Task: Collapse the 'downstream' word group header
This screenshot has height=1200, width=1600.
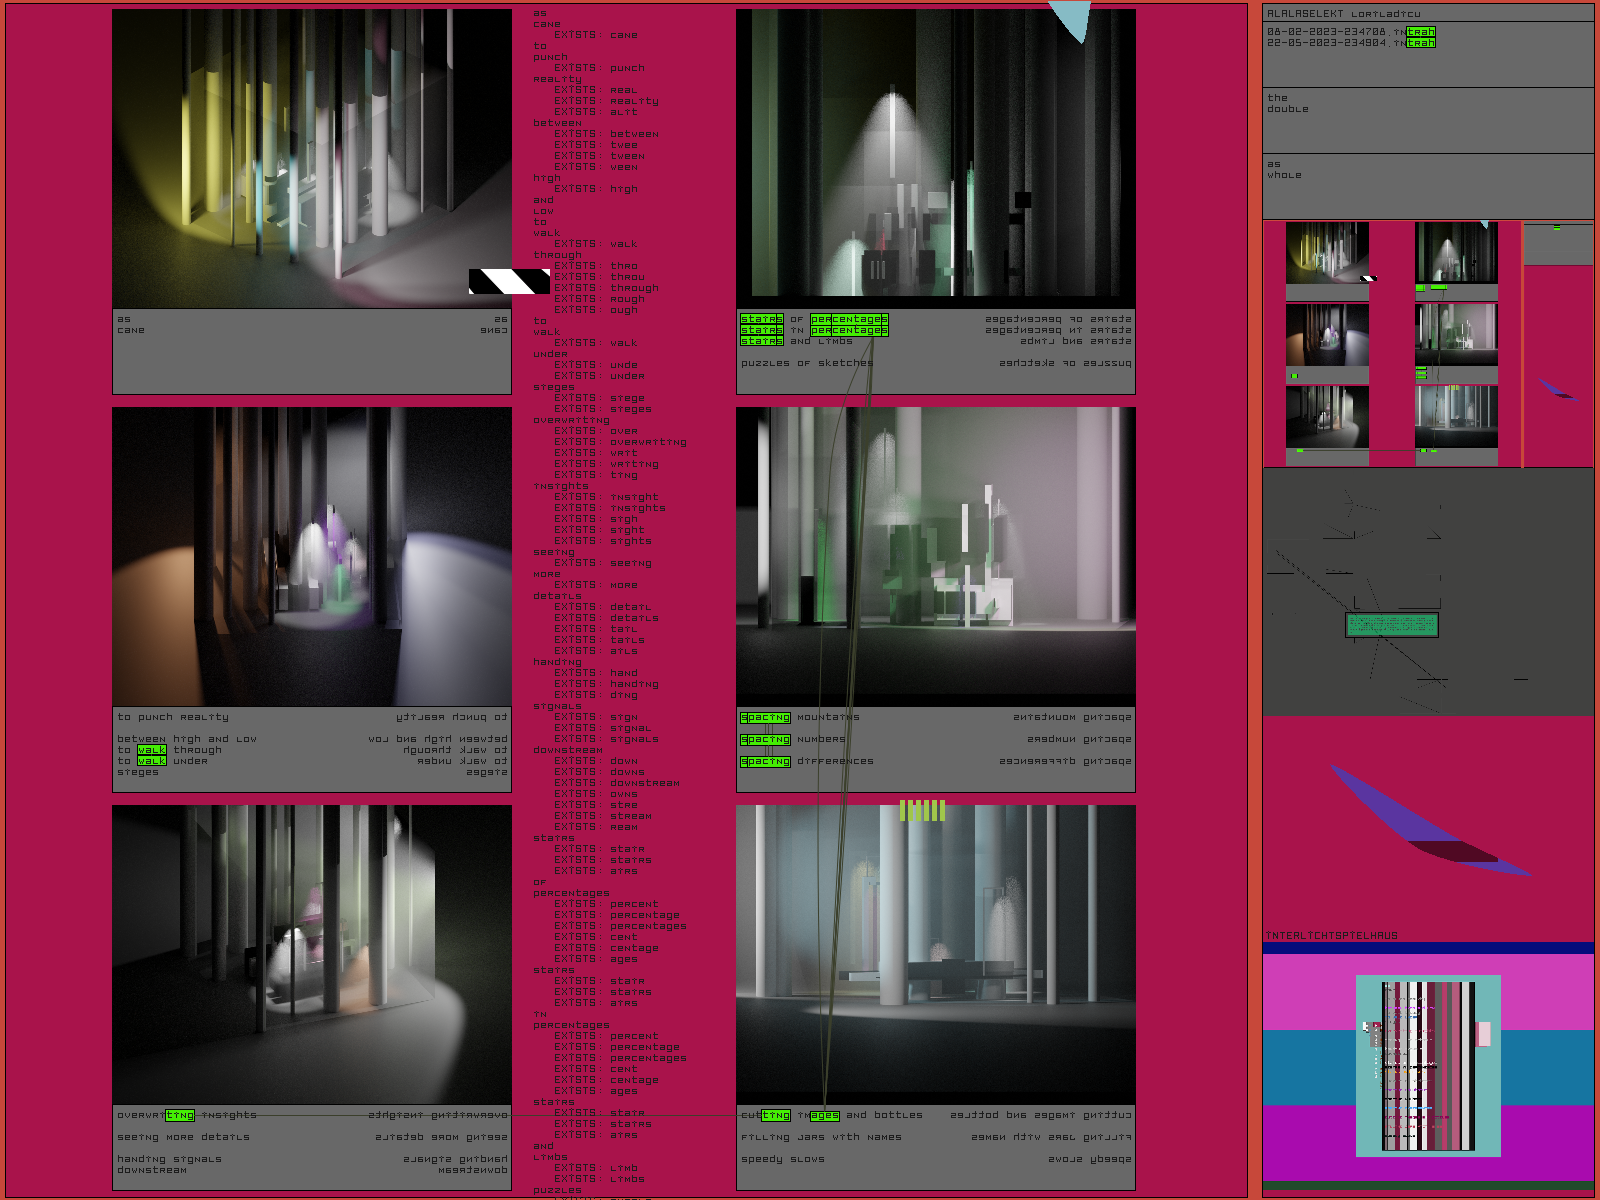Action: click(x=567, y=750)
